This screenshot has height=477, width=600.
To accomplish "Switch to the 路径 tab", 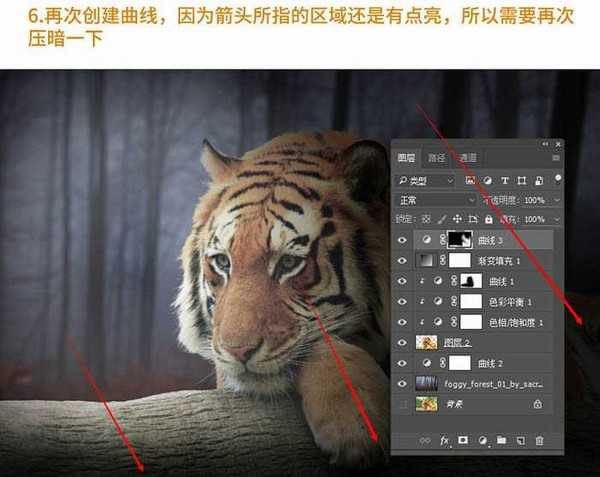I will (437, 157).
